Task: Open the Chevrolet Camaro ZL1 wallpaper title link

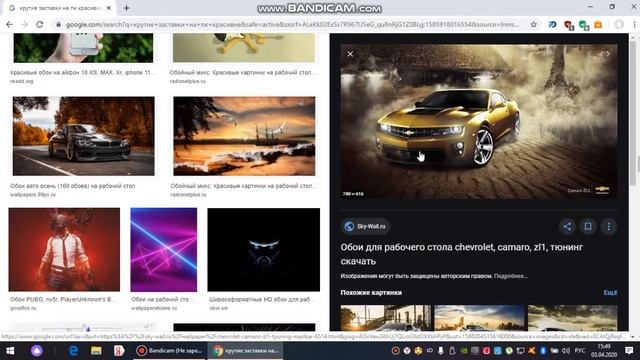Action: pyautogui.click(x=462, y=254)
